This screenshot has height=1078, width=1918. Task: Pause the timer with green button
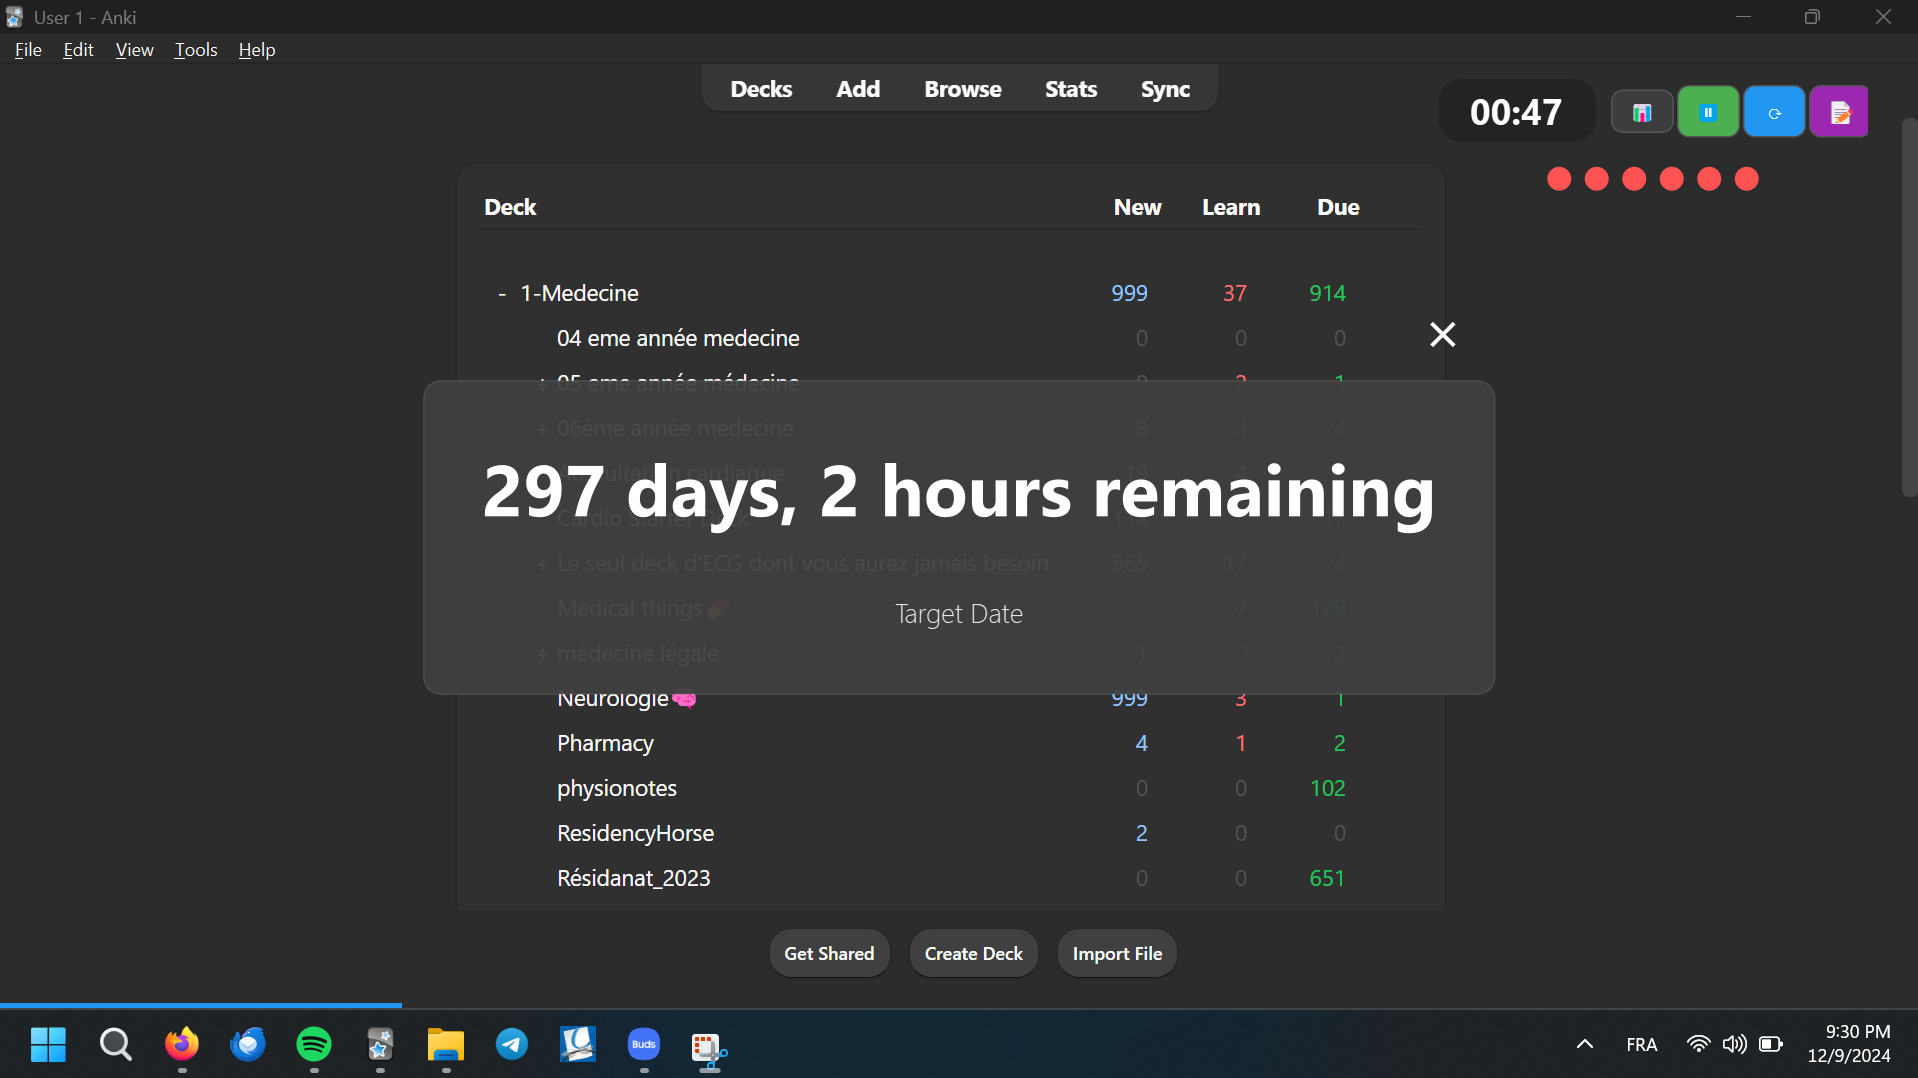(1708, 112)
